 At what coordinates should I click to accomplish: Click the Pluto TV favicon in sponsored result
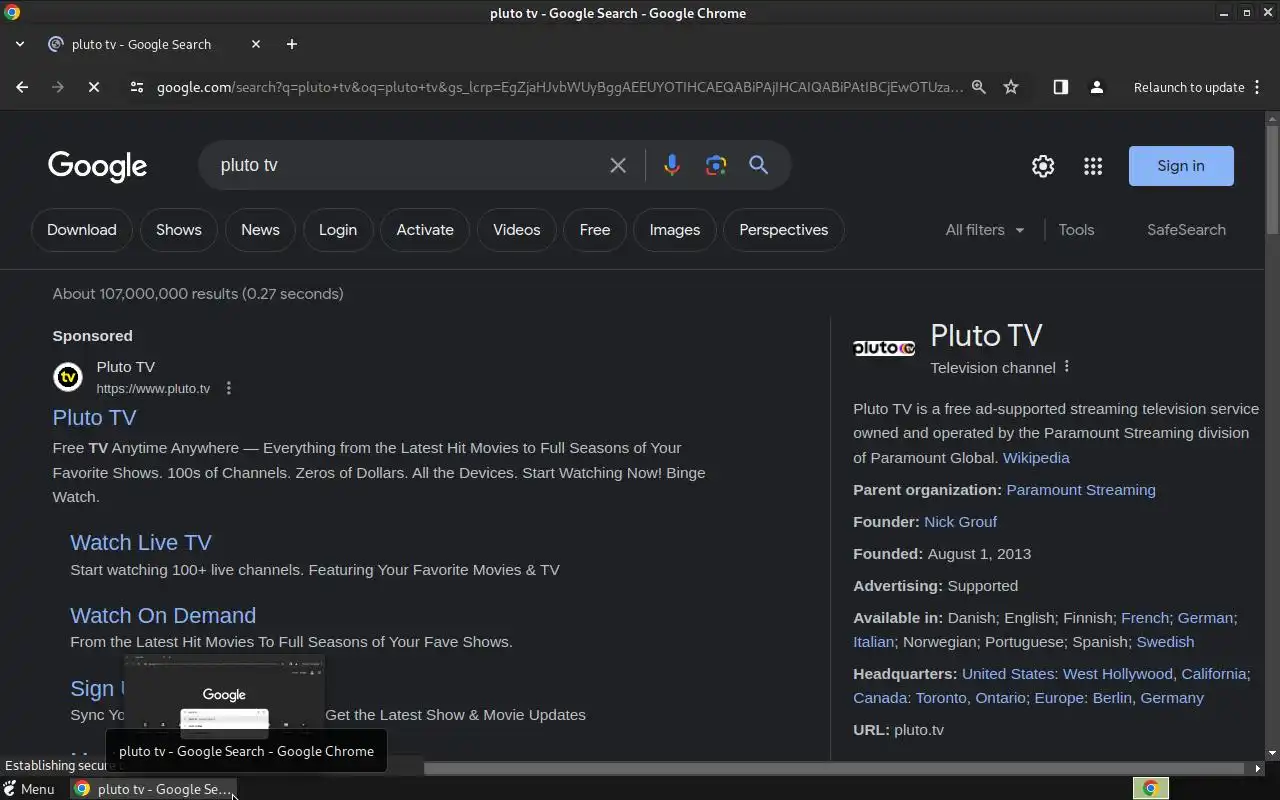click(x=68, y=377)
